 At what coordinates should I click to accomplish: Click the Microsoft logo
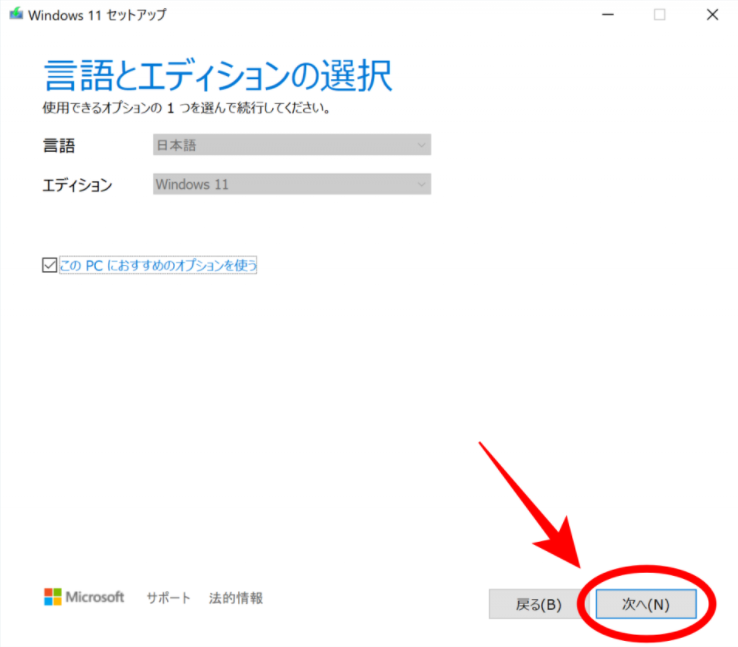[x=84, y=597]
